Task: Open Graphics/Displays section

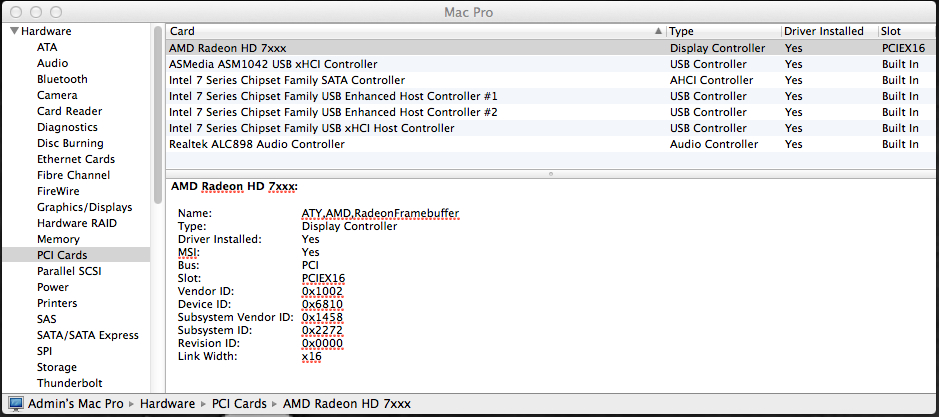Action: (x=84, y=207)
